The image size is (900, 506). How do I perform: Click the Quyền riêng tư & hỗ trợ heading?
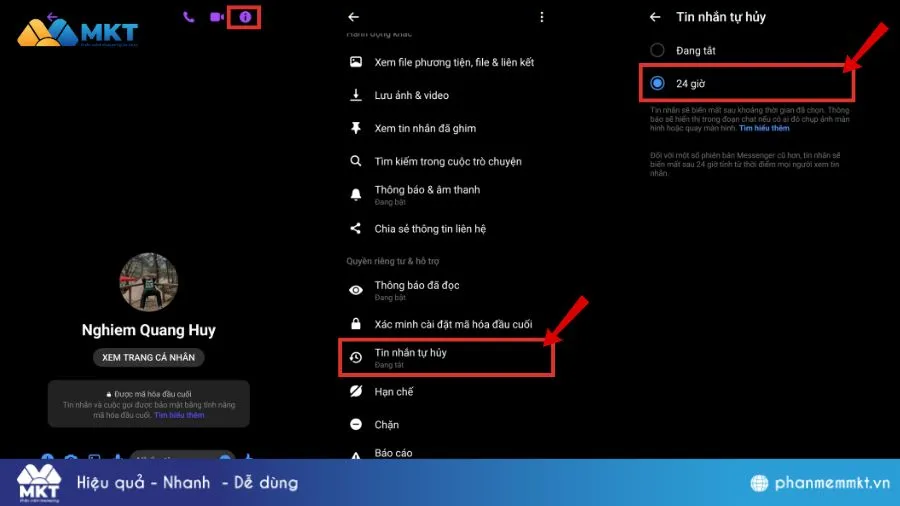pos(393,261)
